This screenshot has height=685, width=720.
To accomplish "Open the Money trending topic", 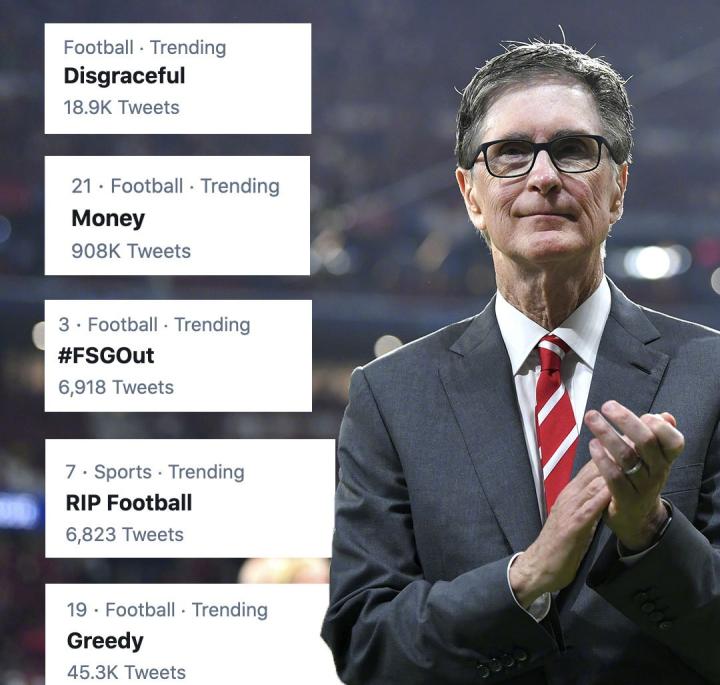I will pyautogui.click(x=108, y=219).
